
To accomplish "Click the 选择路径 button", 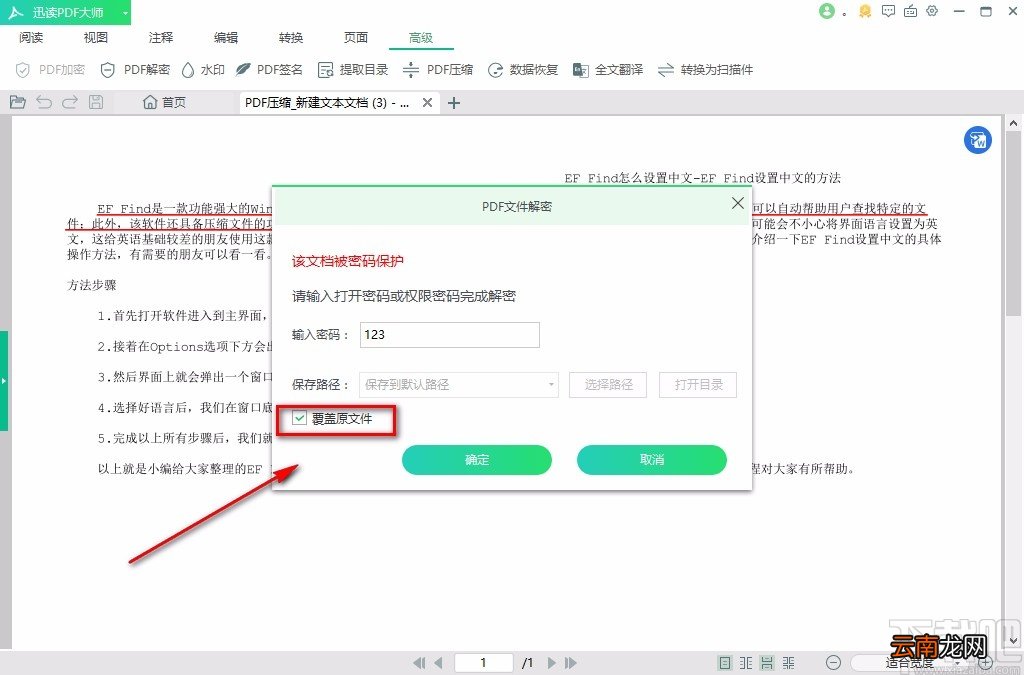I will pyautogui.click(x=608, y=385).
